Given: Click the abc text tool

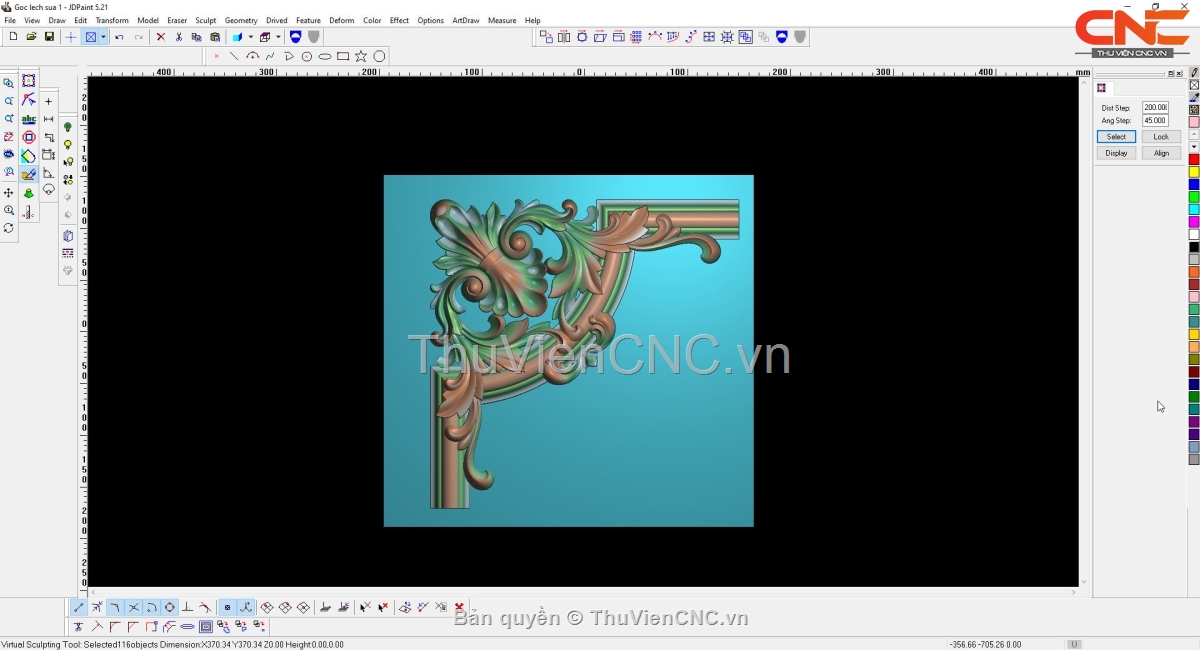Looking at the screenshot, I should coord(29,119).
